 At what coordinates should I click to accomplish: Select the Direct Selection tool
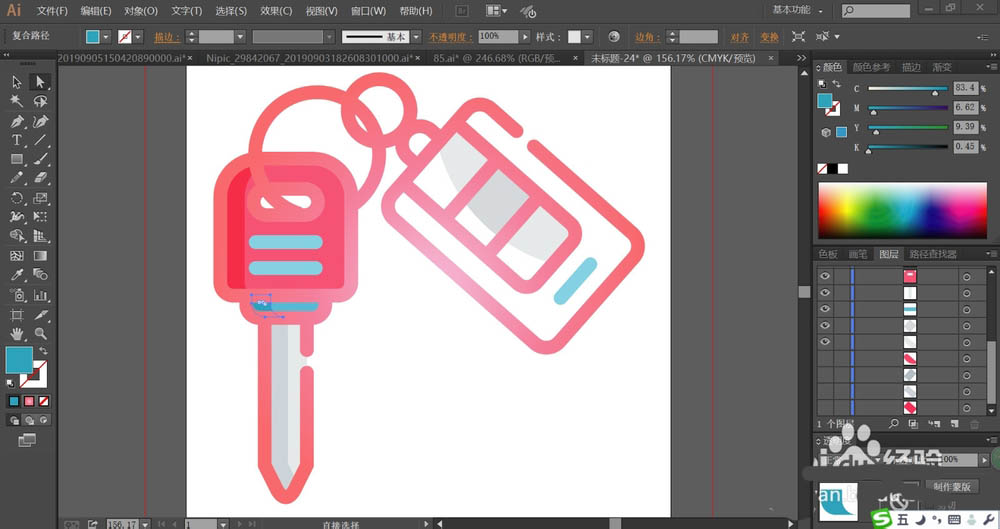click(40, 82)
